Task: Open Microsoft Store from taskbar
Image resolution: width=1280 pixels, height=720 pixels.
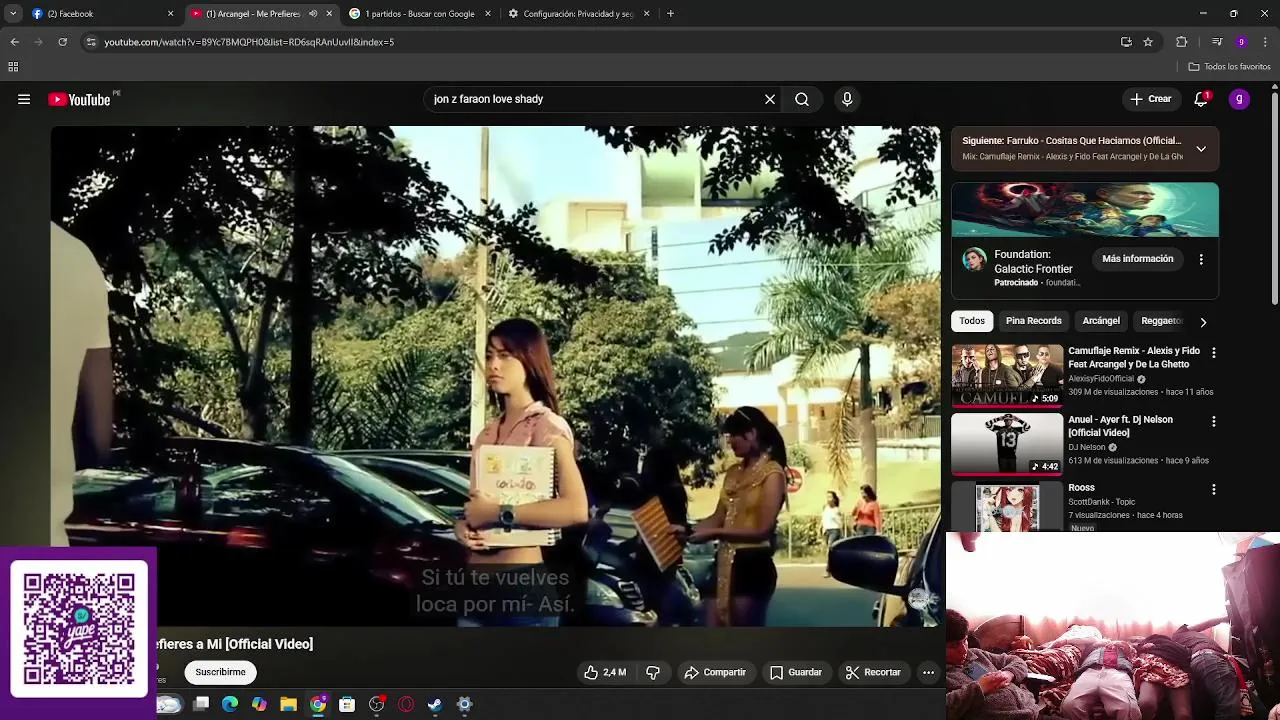Action: pos(347,704)
